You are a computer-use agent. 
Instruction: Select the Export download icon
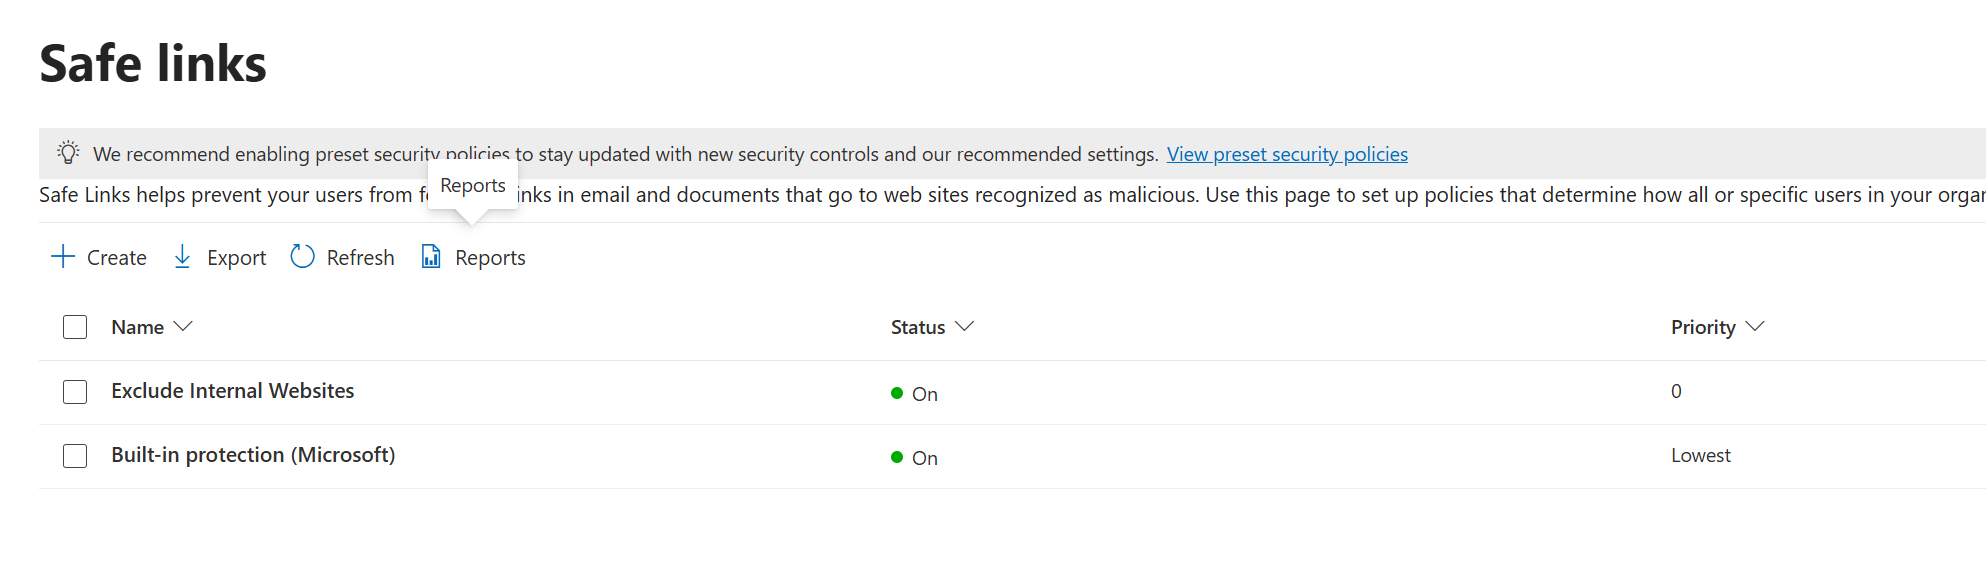182,257
